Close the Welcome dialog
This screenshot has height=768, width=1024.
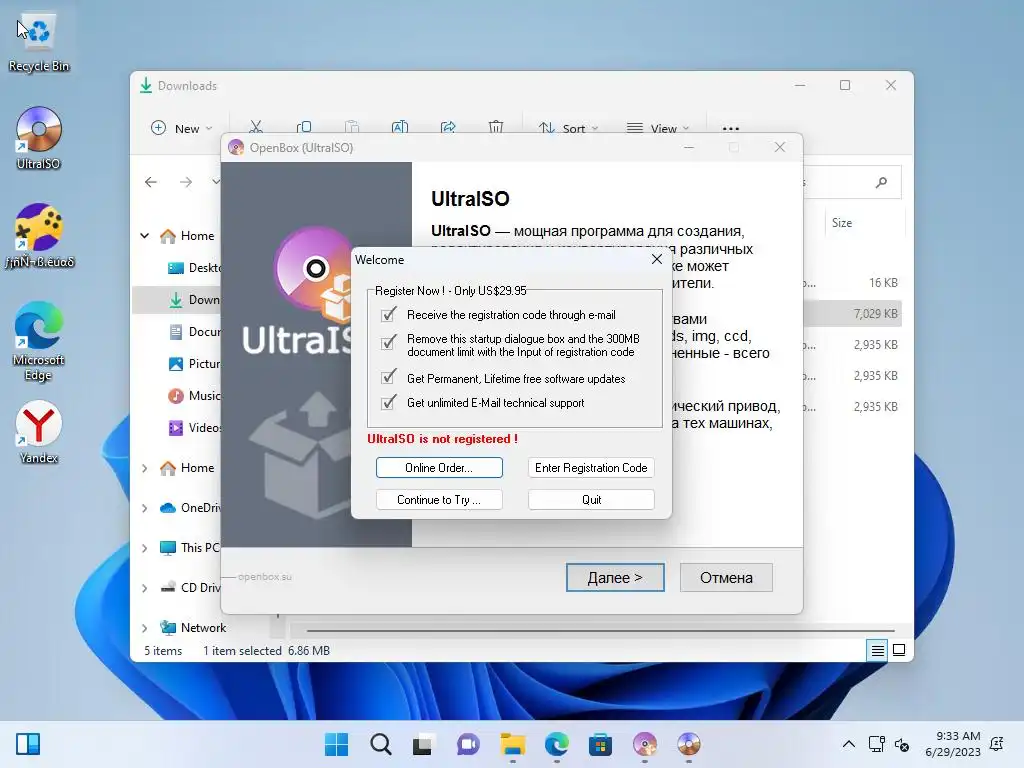[x=657, y=259]
